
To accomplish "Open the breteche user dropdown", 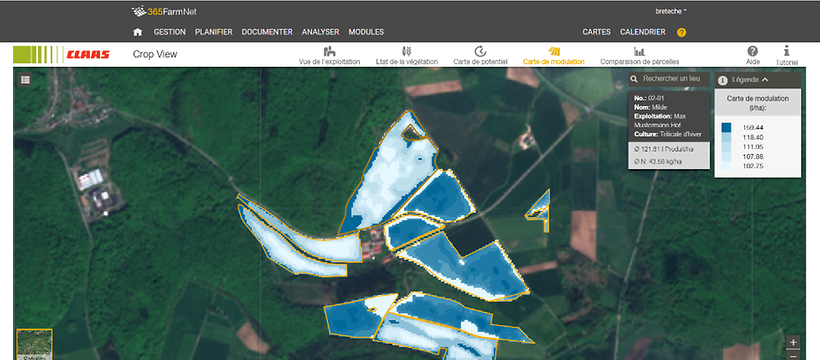I will click(x=670, y=11).
